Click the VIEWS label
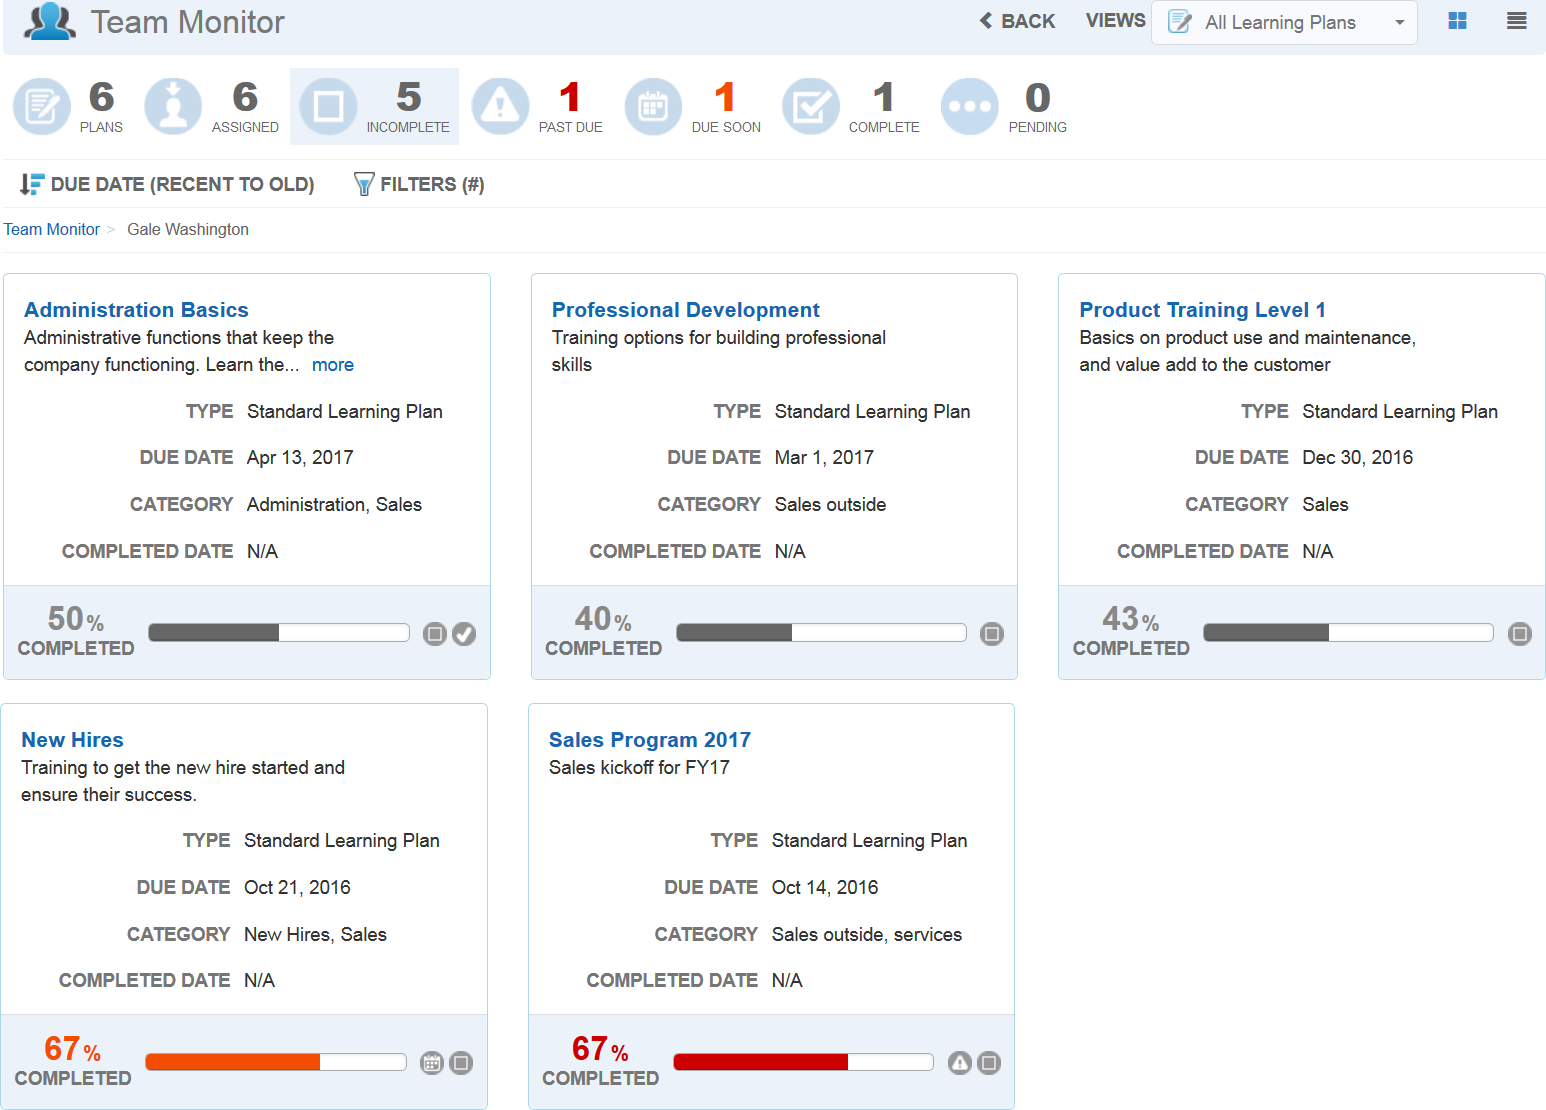The height and width of the screenshot is (1110, 1546). 1116,21
